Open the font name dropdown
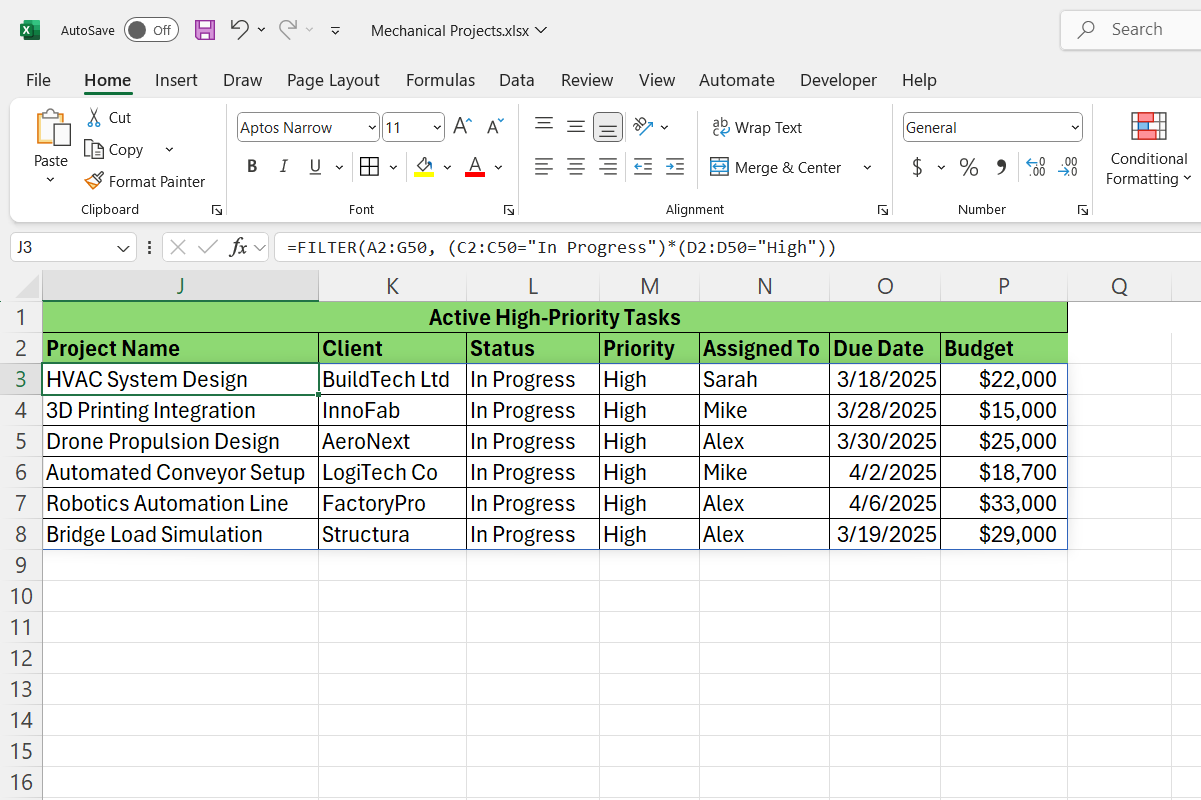The width and height of the screenshot is (1201, 800). [x=372, y=128]
